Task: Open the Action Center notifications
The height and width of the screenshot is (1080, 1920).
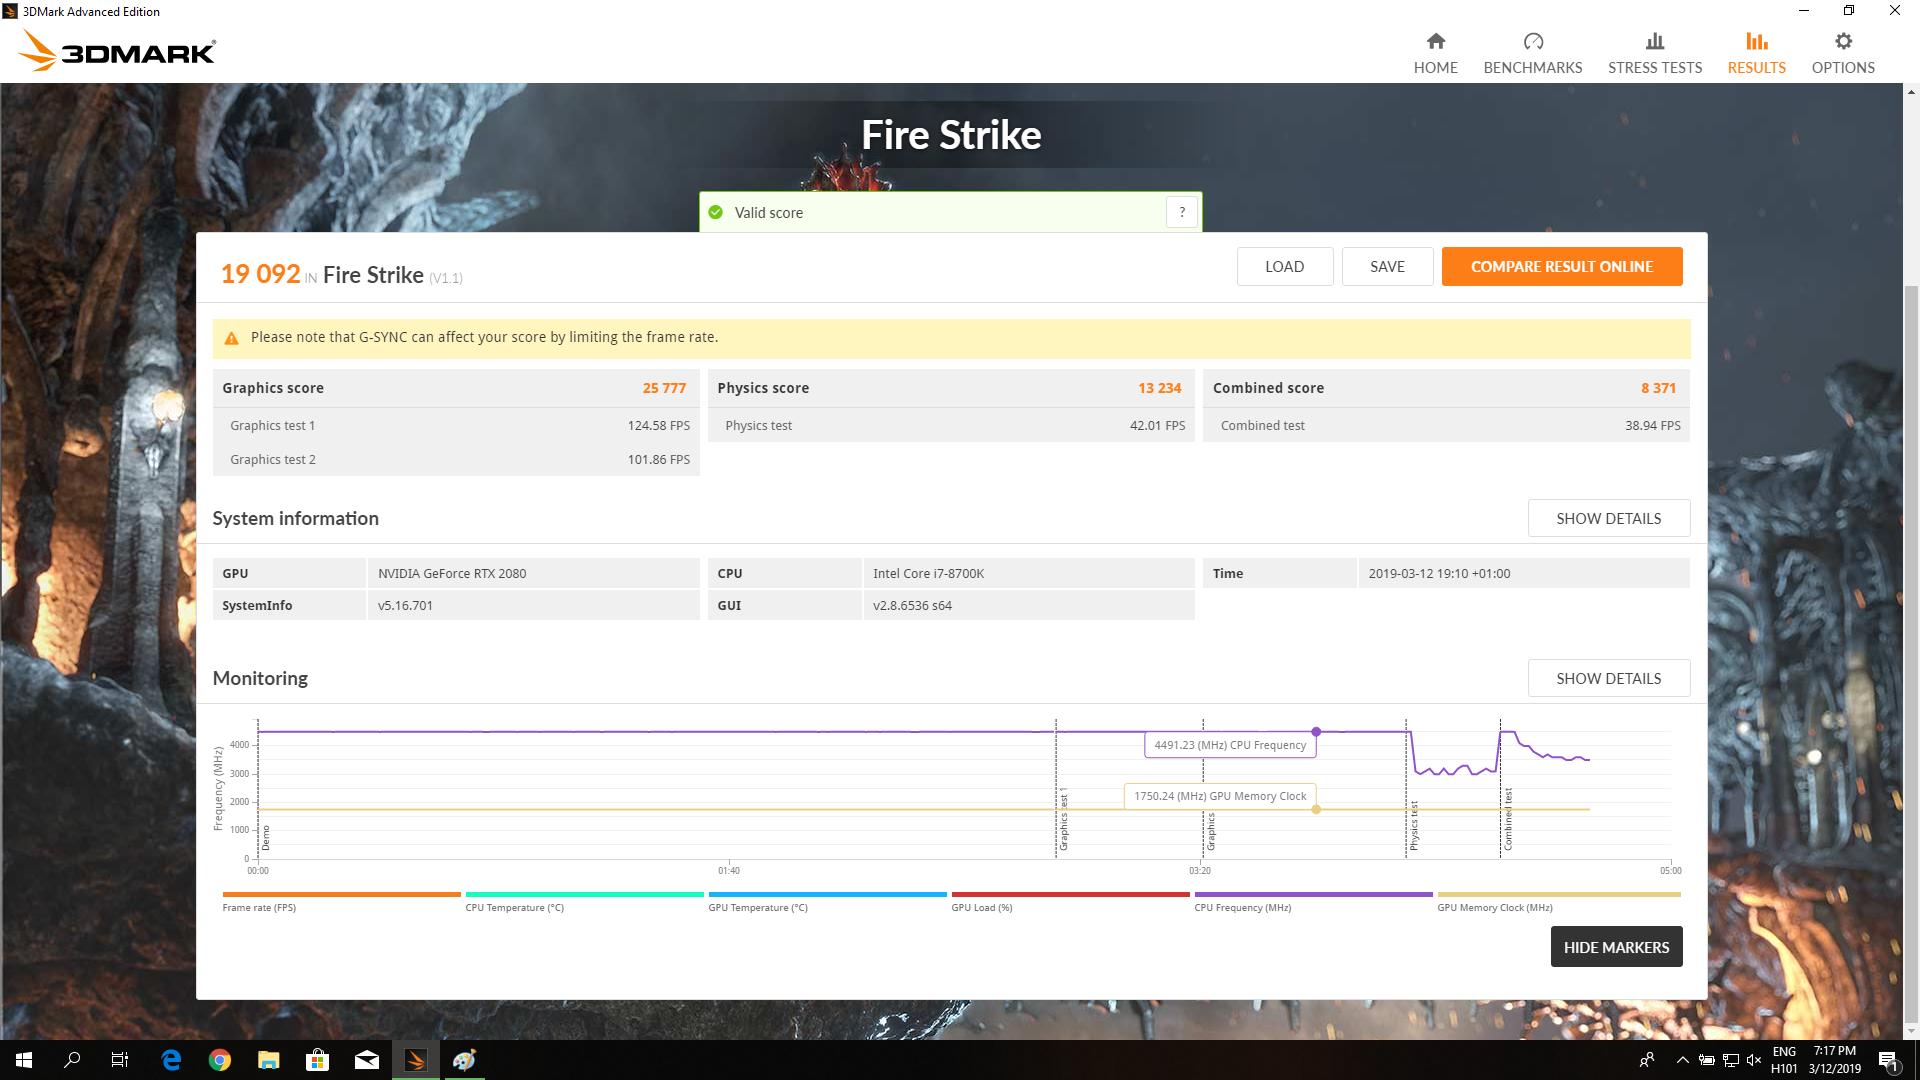Action: (x=1888, y=1060)
